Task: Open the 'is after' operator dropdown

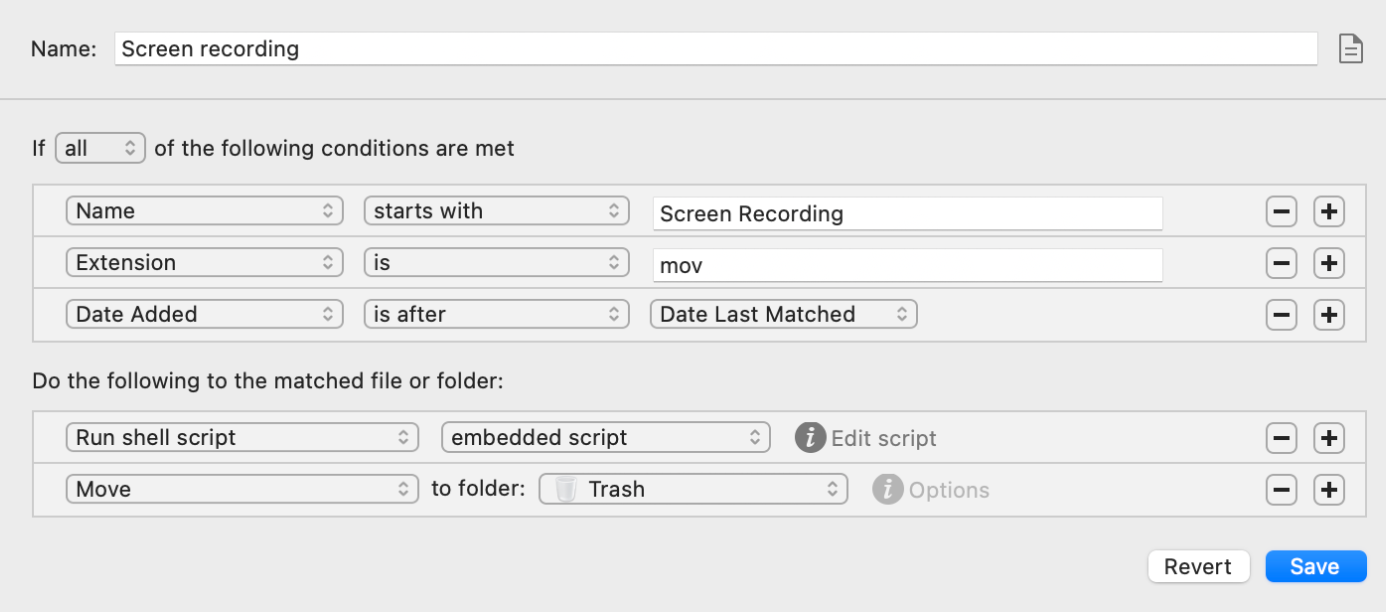Action: pos(496,314)
